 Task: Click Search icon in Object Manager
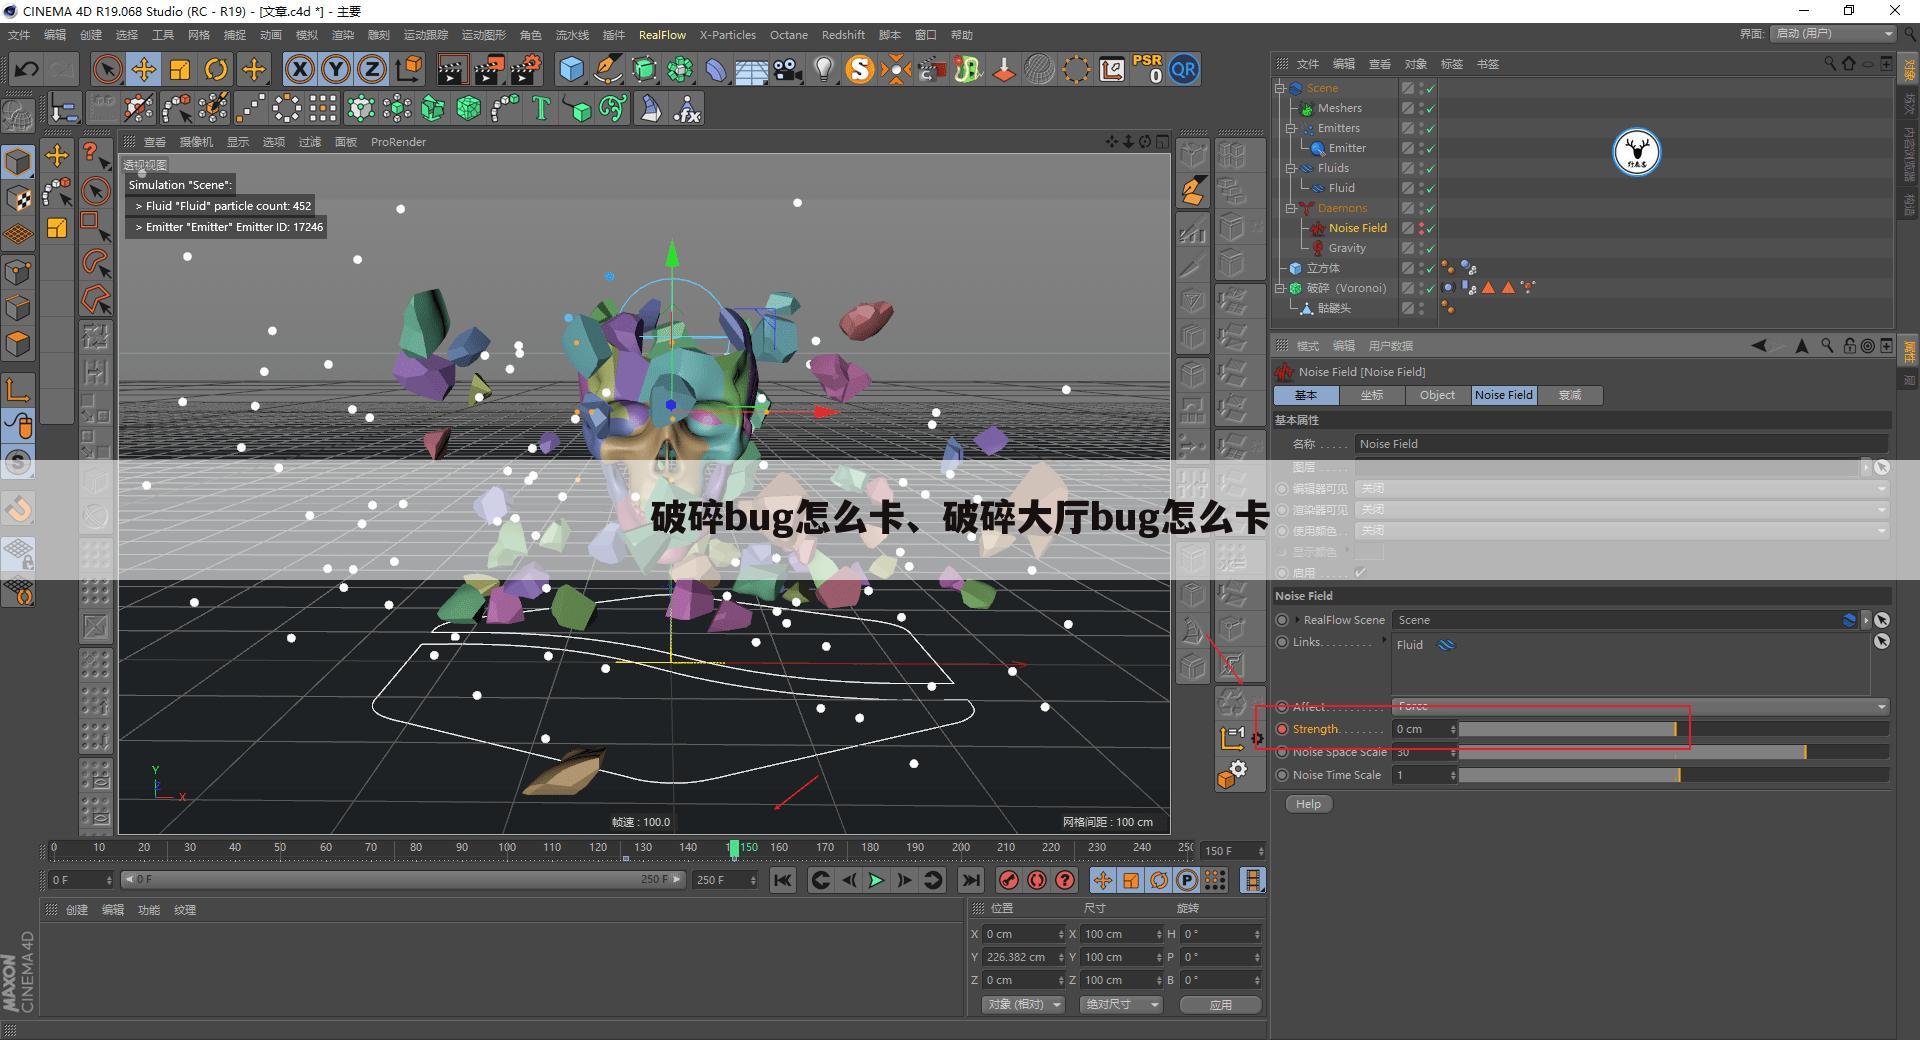tap(1829, 63)
